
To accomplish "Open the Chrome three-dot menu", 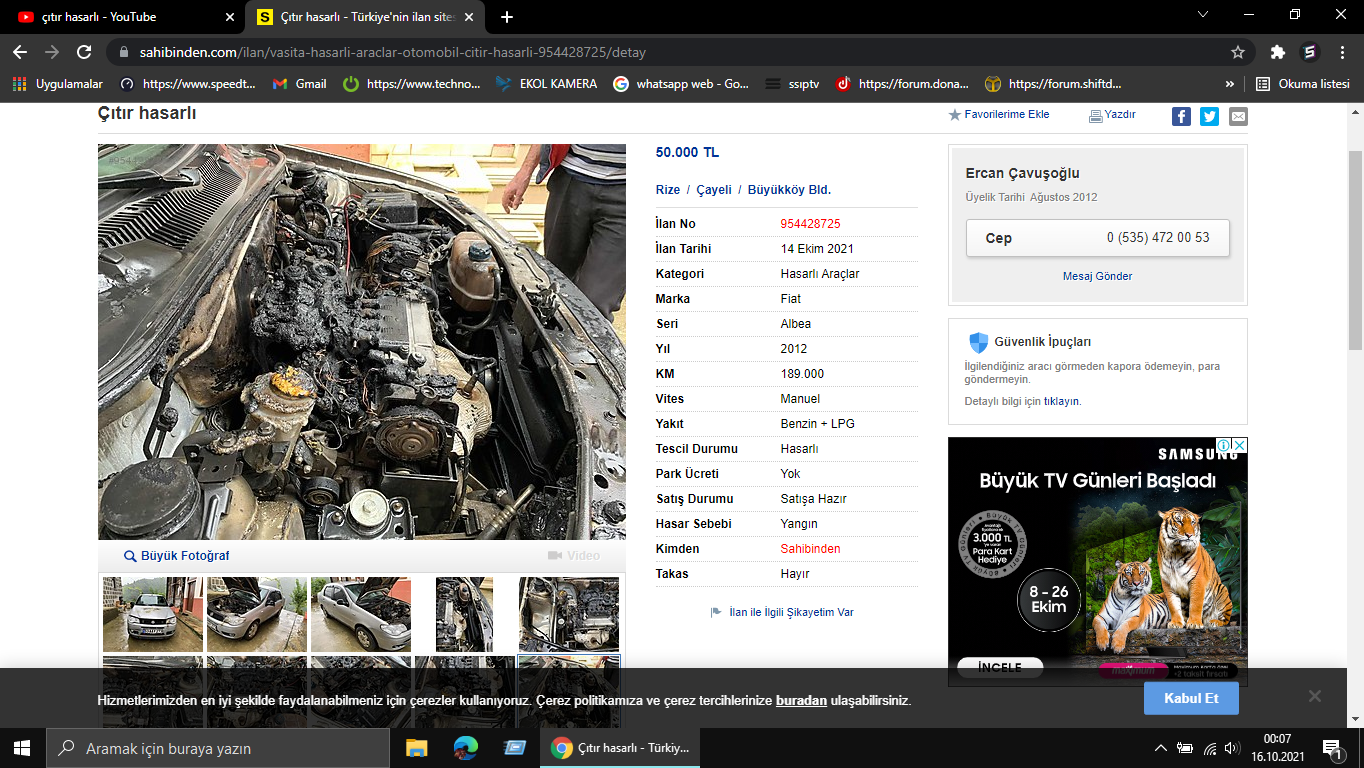I will (x=1342, y=52).
